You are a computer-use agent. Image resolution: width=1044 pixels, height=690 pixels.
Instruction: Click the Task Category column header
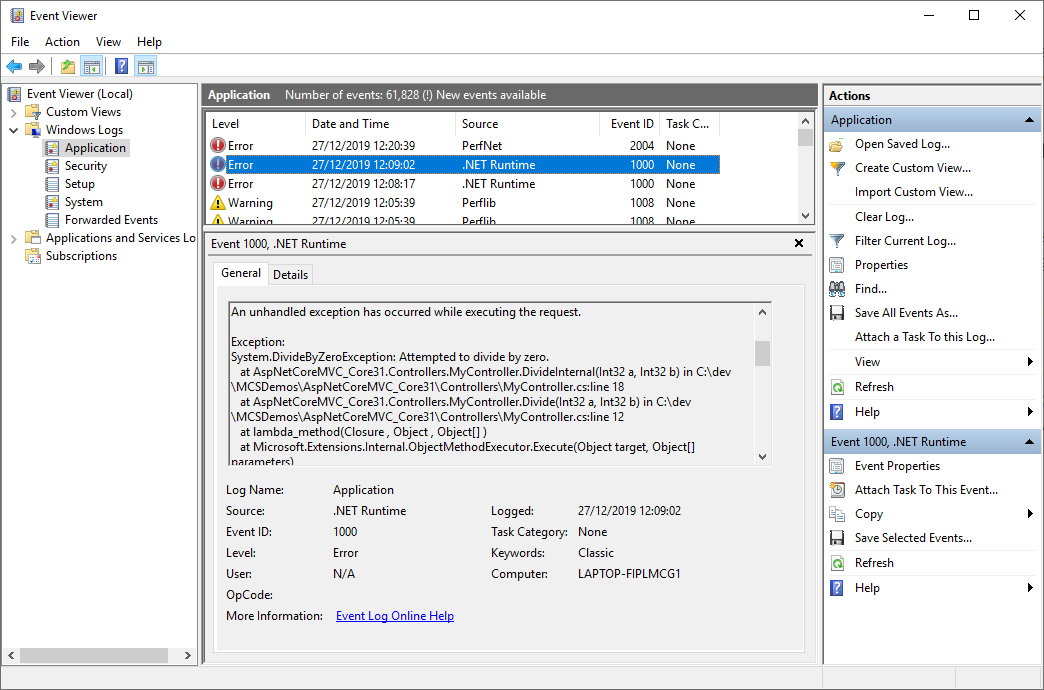[x=690, y=124]
